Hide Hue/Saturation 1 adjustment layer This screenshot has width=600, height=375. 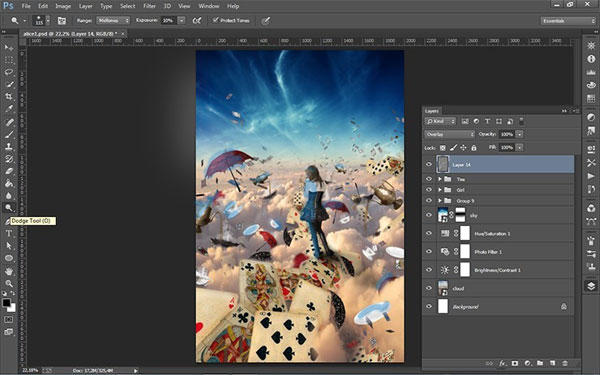coord(429,233)
